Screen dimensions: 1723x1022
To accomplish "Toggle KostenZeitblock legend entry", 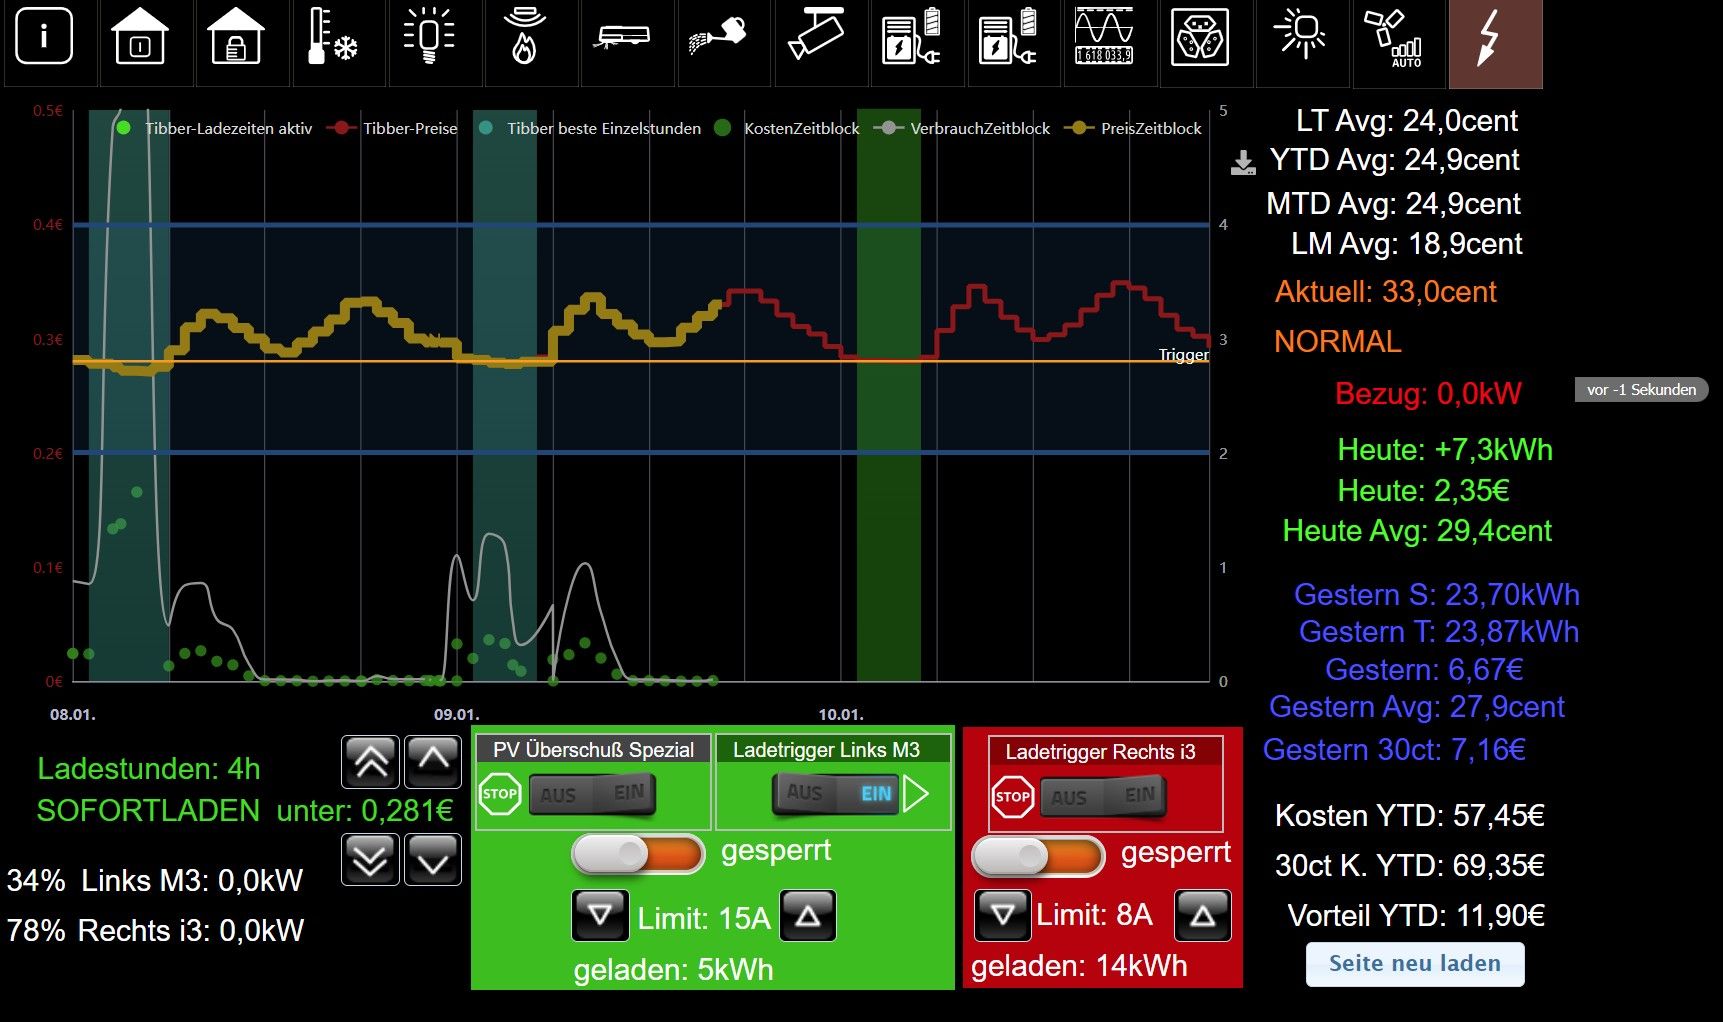I will pos(788,128).
